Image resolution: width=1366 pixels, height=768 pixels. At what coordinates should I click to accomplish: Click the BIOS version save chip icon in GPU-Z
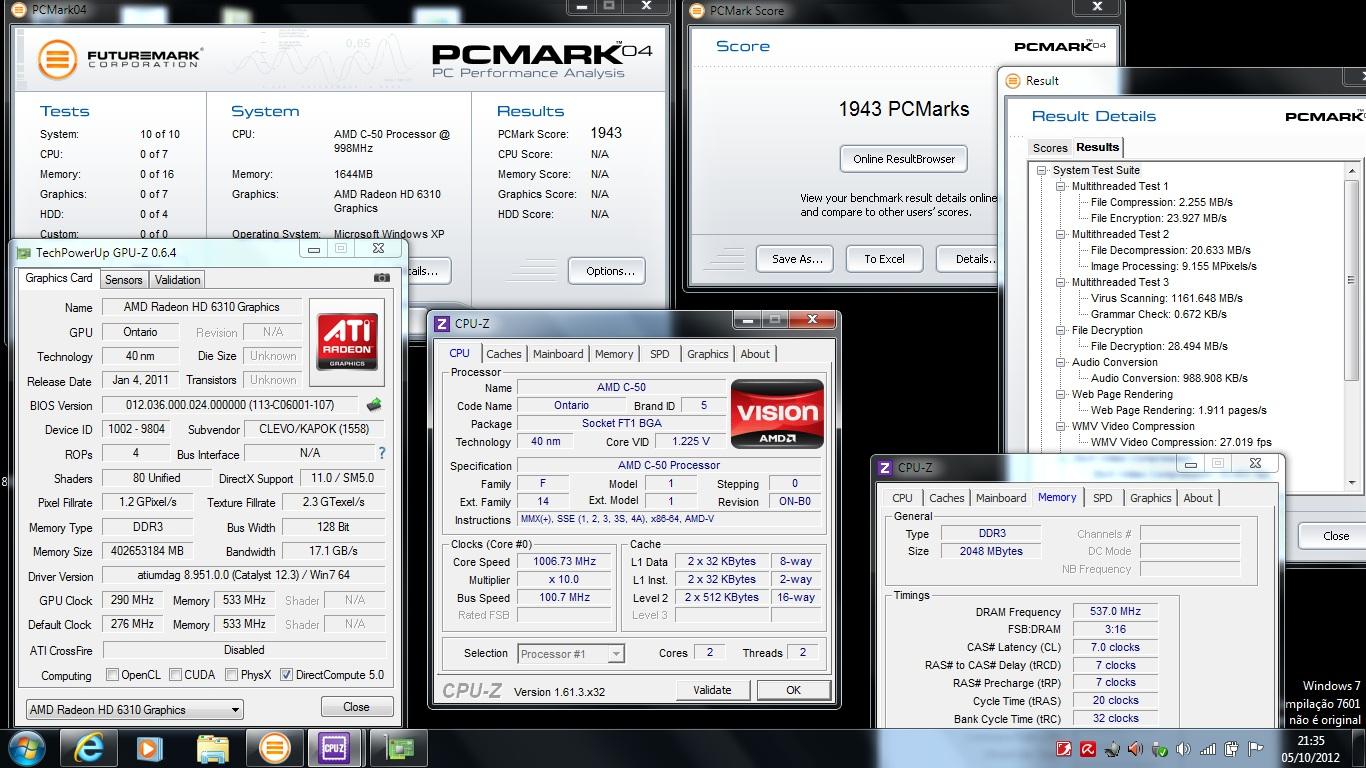(374, 405)
